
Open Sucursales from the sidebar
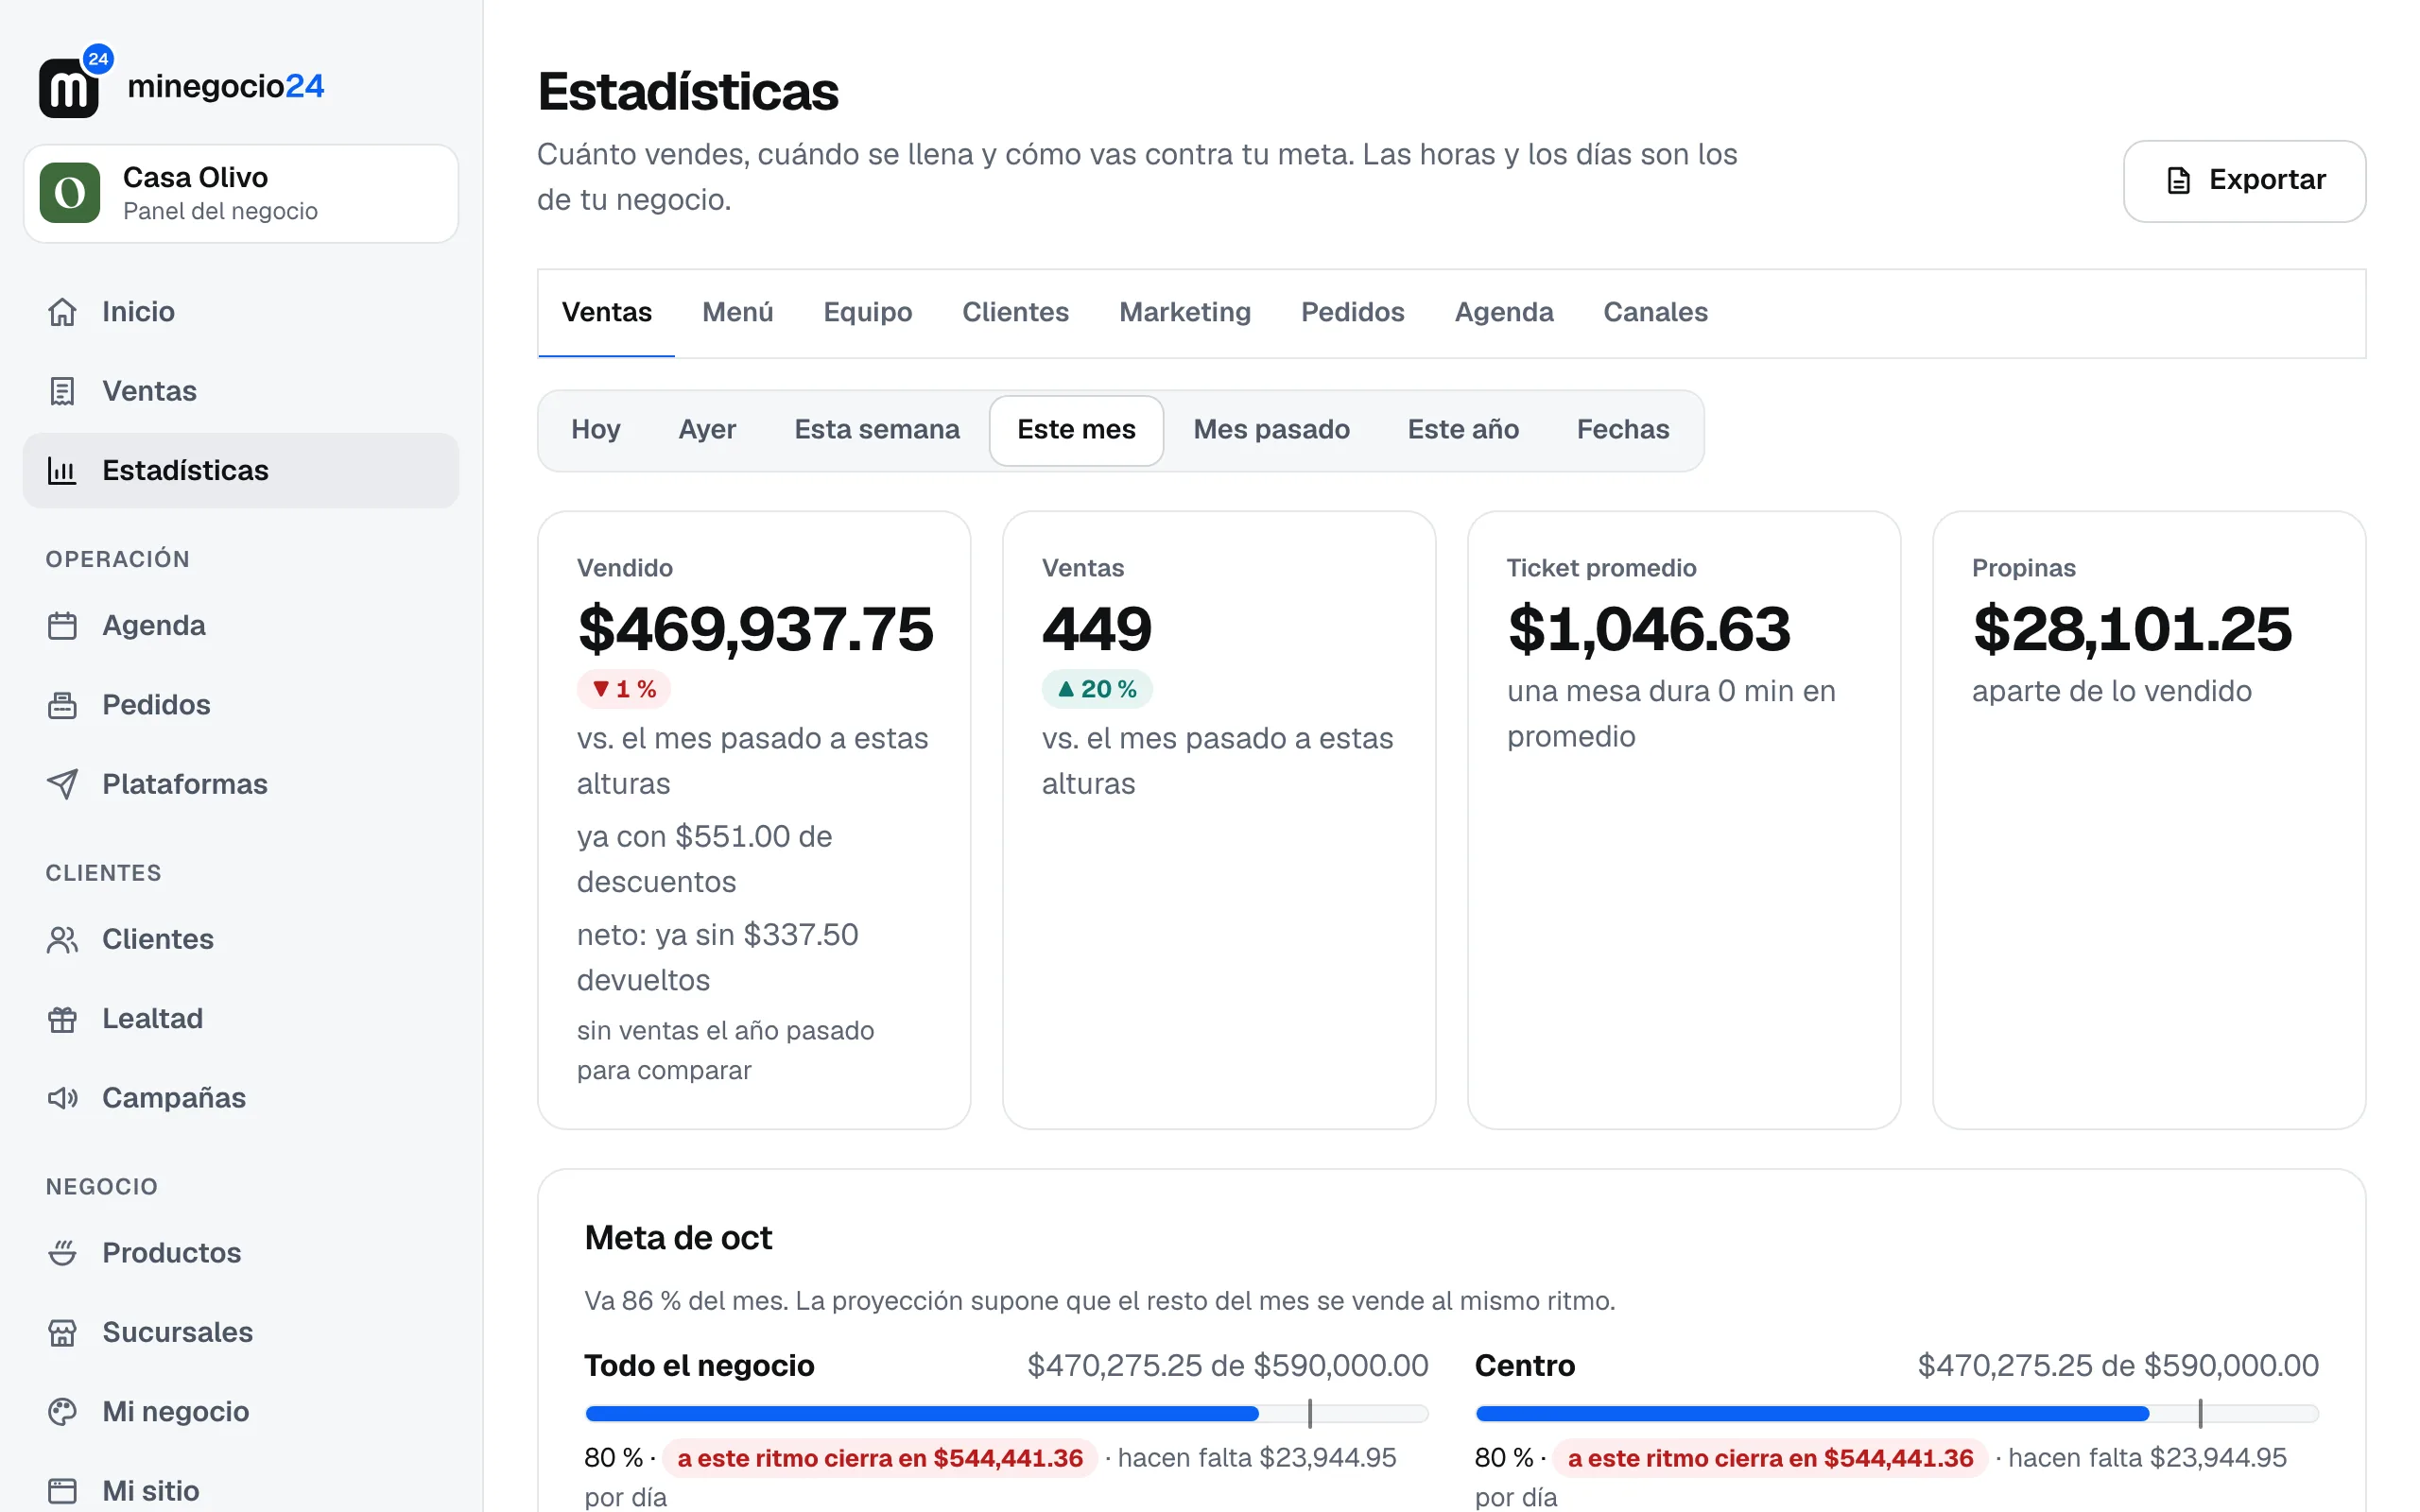pos(240,1332)
